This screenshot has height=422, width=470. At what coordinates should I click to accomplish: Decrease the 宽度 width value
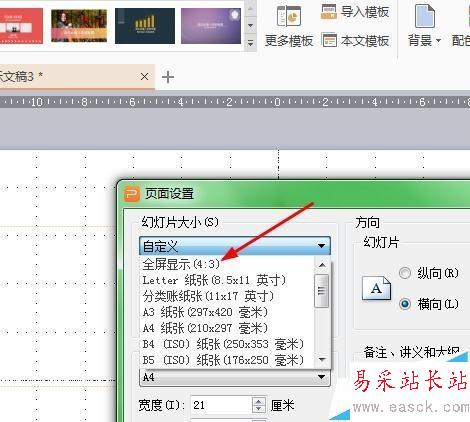pos(259,409)
